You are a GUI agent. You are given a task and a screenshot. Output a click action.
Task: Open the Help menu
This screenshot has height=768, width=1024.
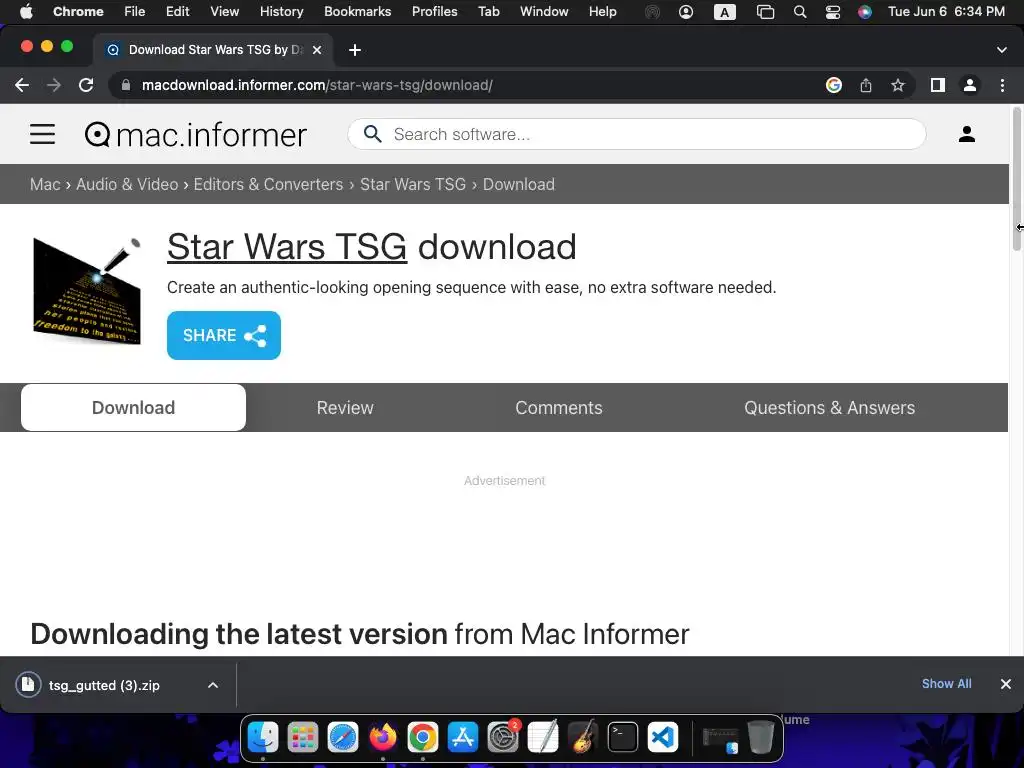tap(602, 11)
